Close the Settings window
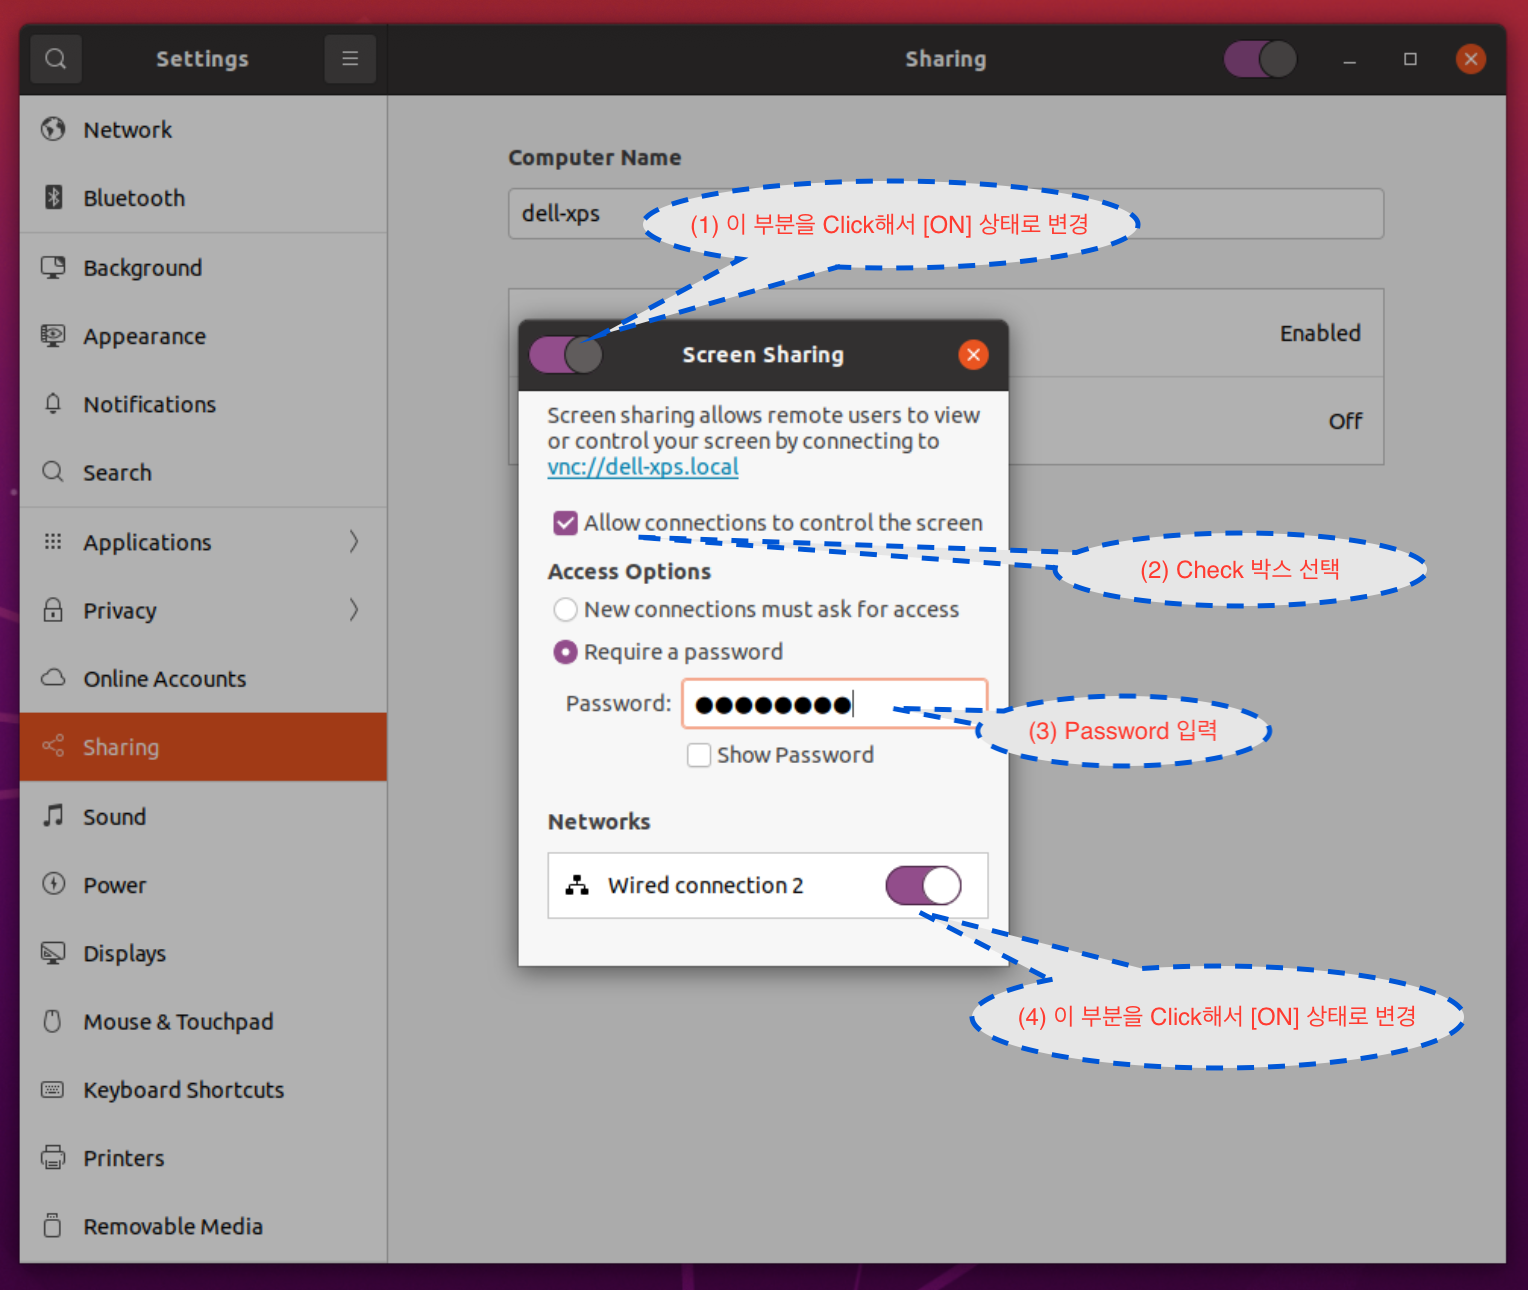1528x1290 pixels. click(x=1470, y=59)
